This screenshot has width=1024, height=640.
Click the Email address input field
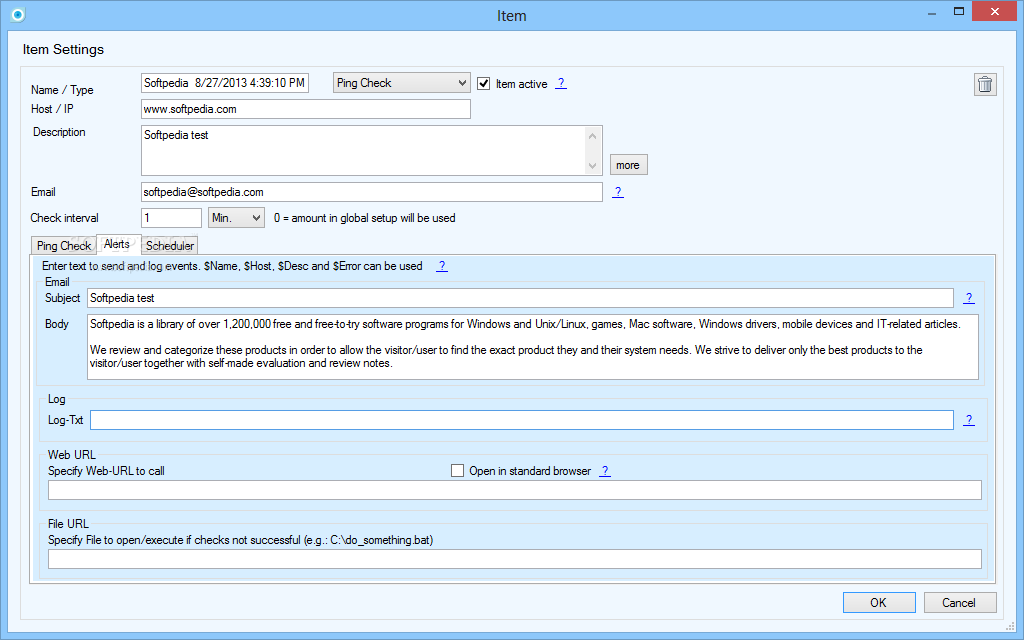(x=372, y=192)
